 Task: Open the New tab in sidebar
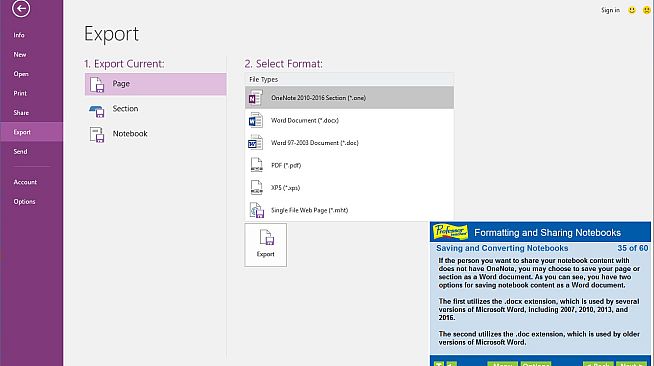click(x=20, y=55)
